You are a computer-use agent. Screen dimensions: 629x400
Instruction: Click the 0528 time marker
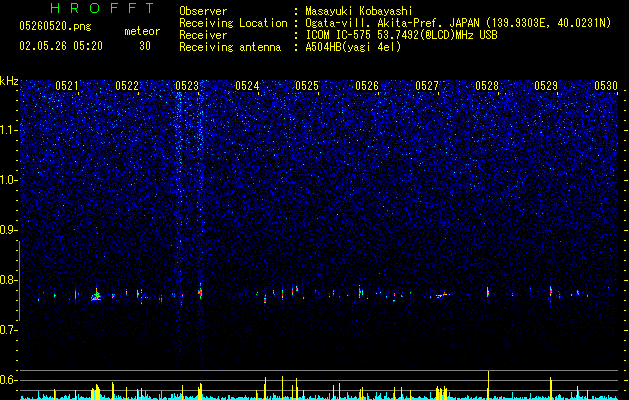coord(487,85)
